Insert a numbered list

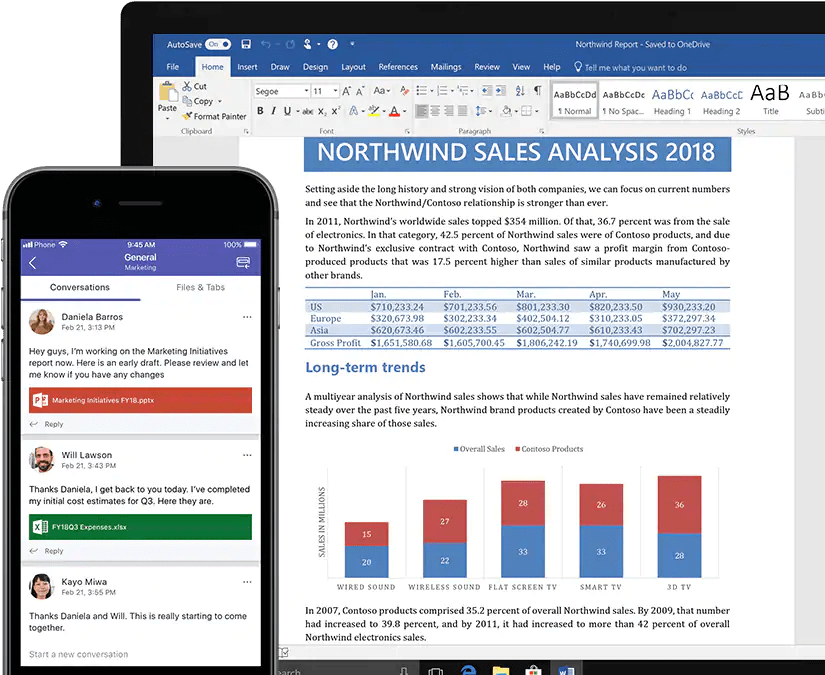(x=442, y=91)
